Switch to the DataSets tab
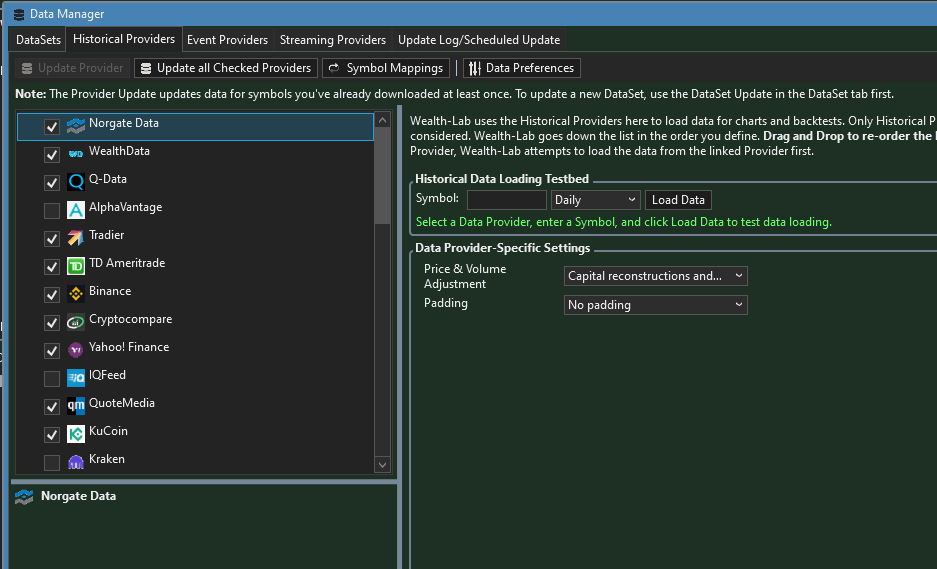The image size is (937, 569). point(38,40)
